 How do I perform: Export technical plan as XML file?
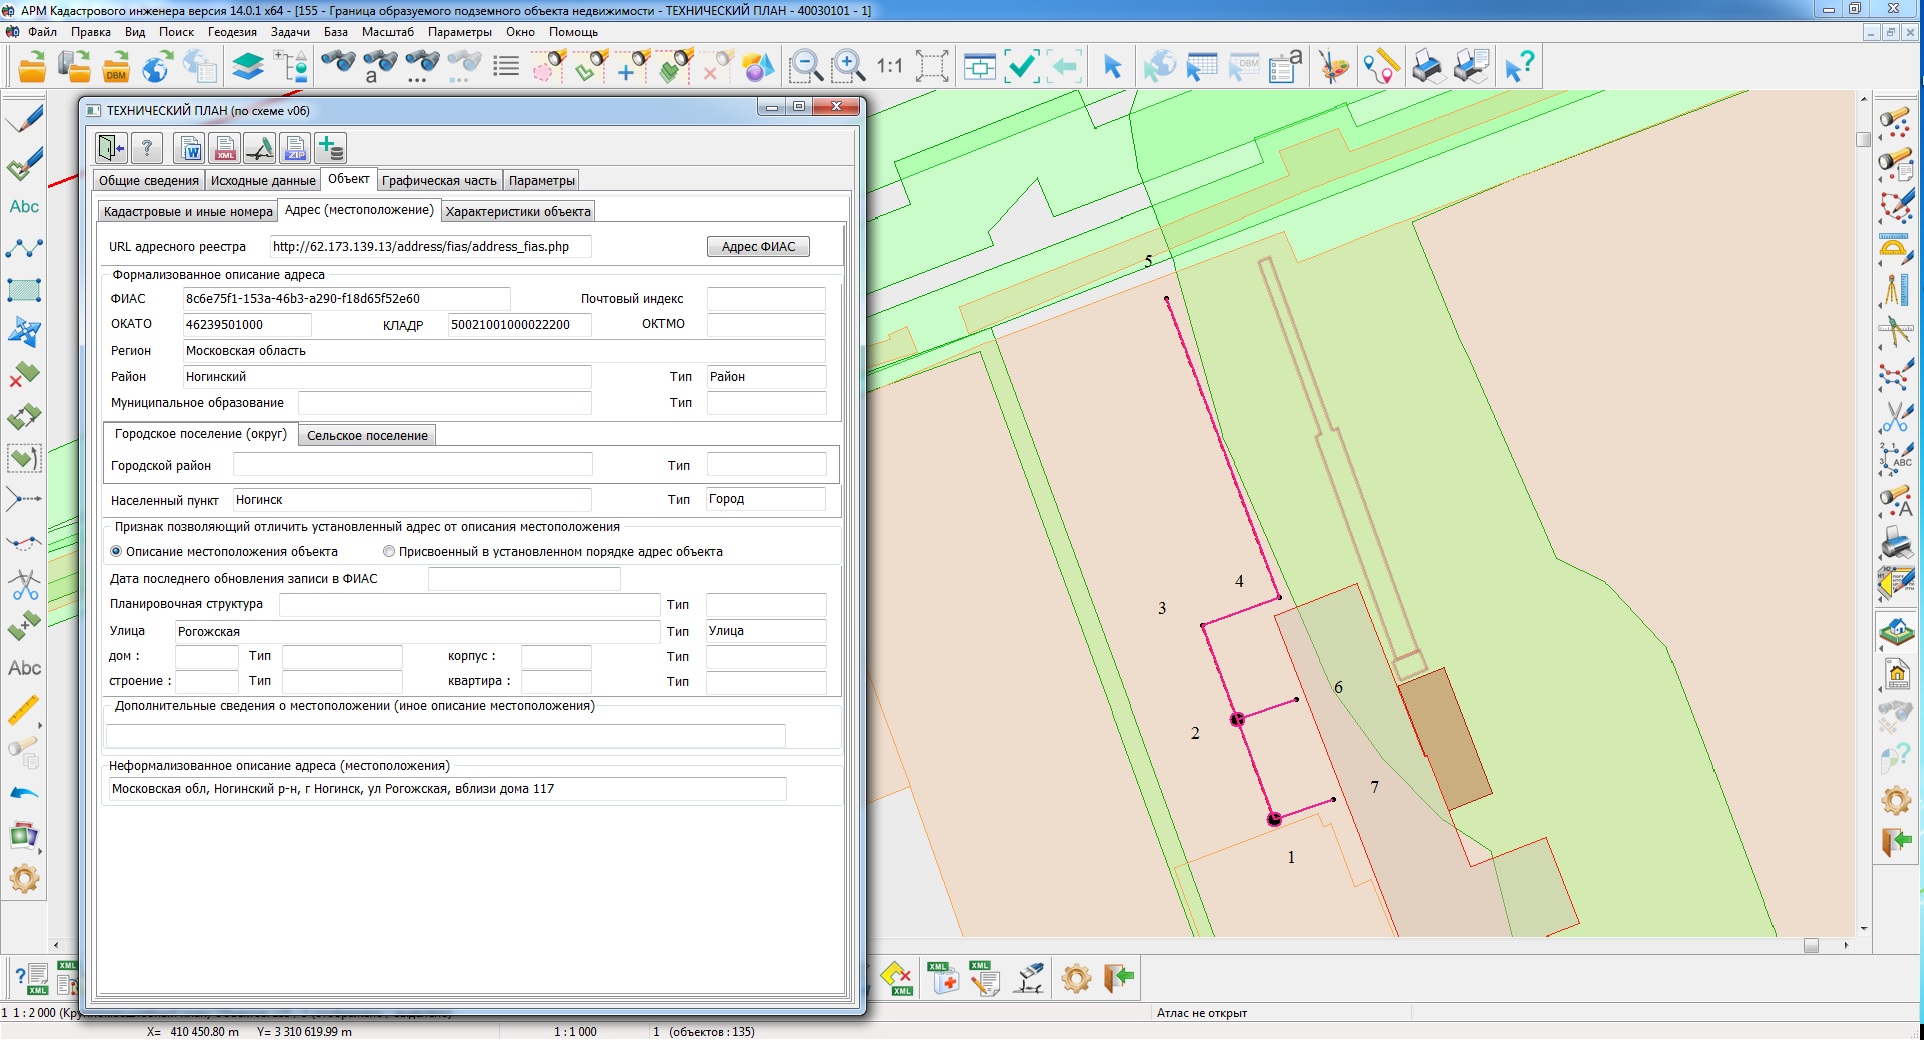(225, 149)
